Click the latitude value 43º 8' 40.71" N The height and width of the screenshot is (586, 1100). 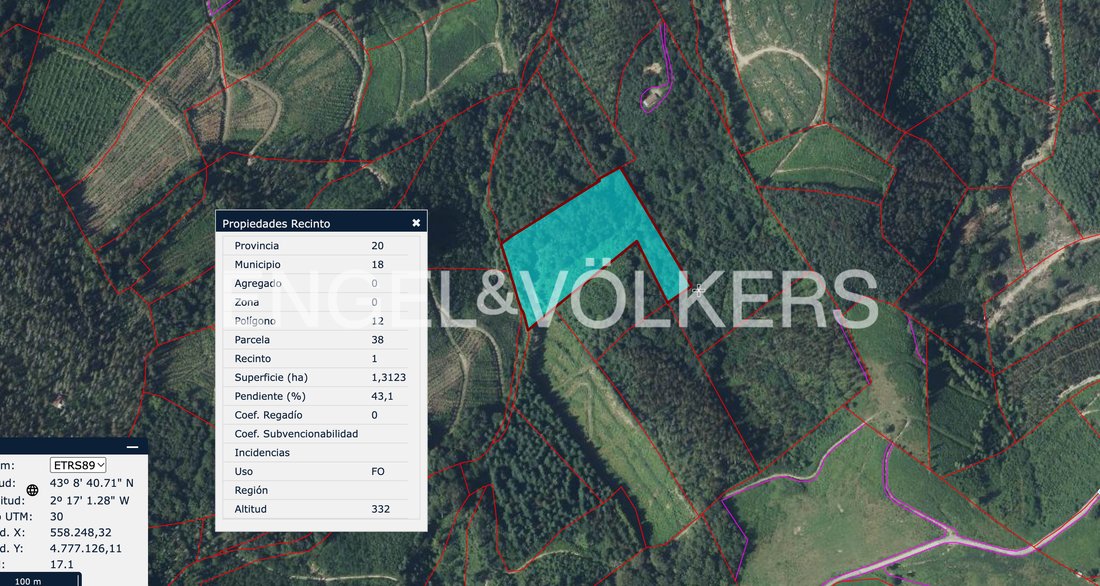[x=91, y=483]
